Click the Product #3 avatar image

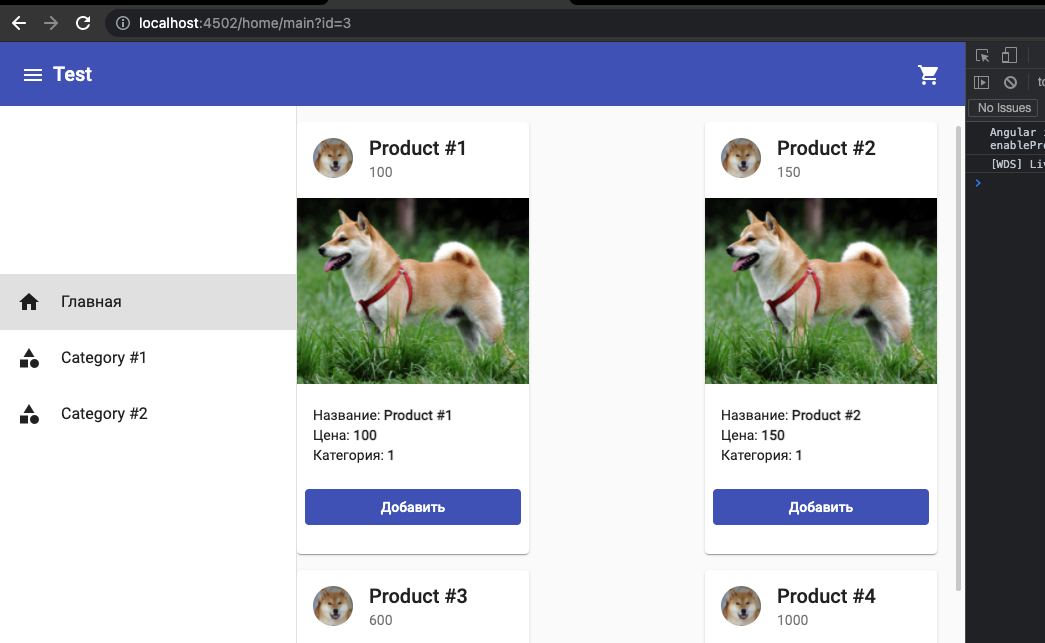[333, 606]
